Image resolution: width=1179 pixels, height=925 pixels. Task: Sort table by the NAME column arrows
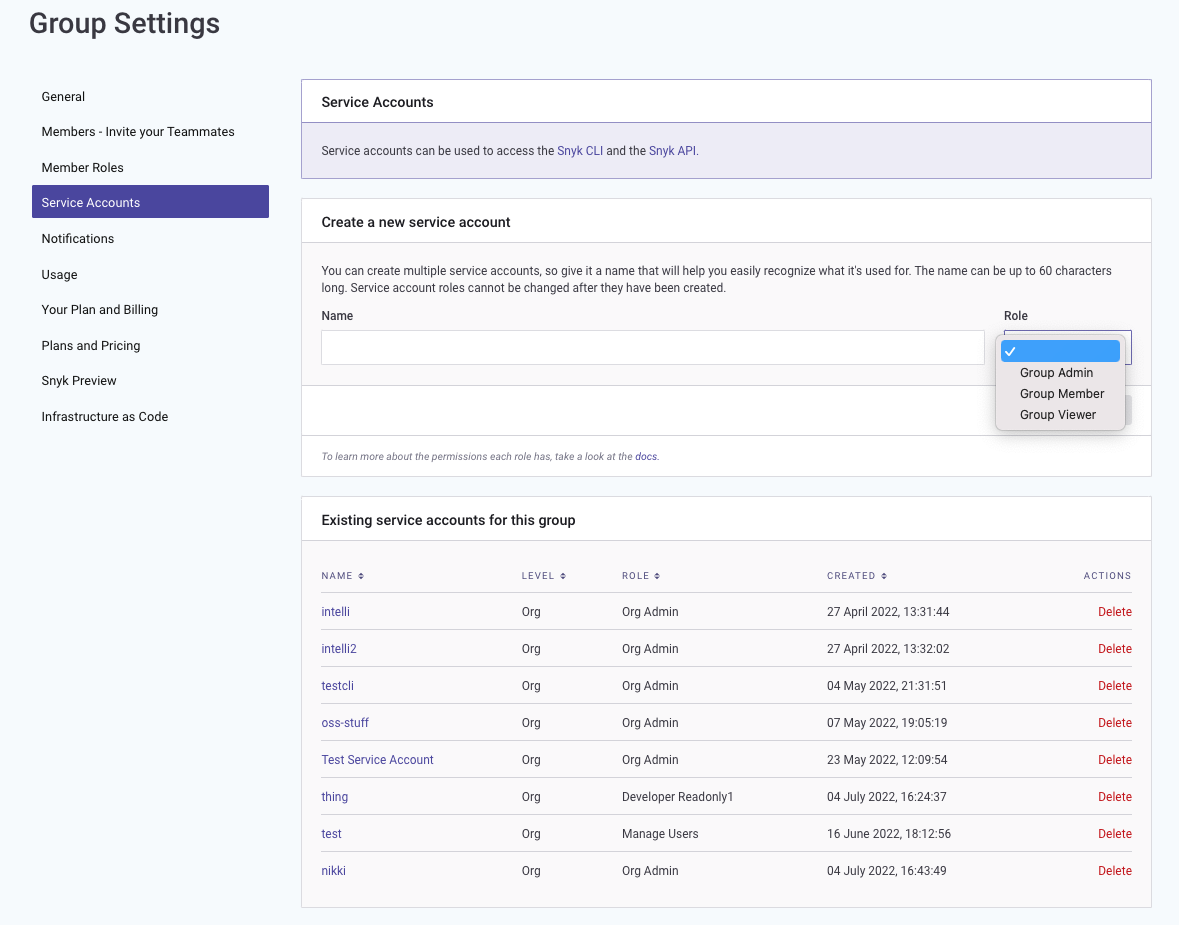pyautogui.click(x=361, y=576)
